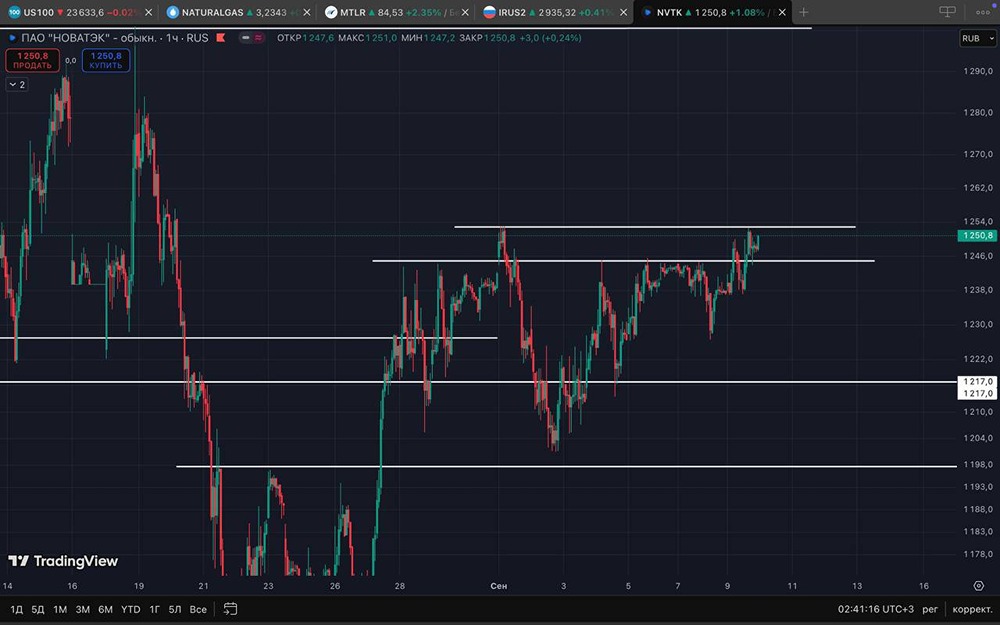Switch to the NATURALGAS chart tab
Viewport: 1000px width, 625px height.
238,12
